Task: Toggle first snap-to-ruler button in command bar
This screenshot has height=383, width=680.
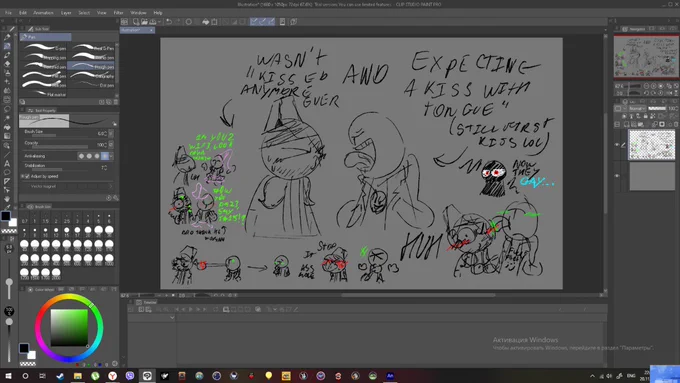Action: coord(254,22)
